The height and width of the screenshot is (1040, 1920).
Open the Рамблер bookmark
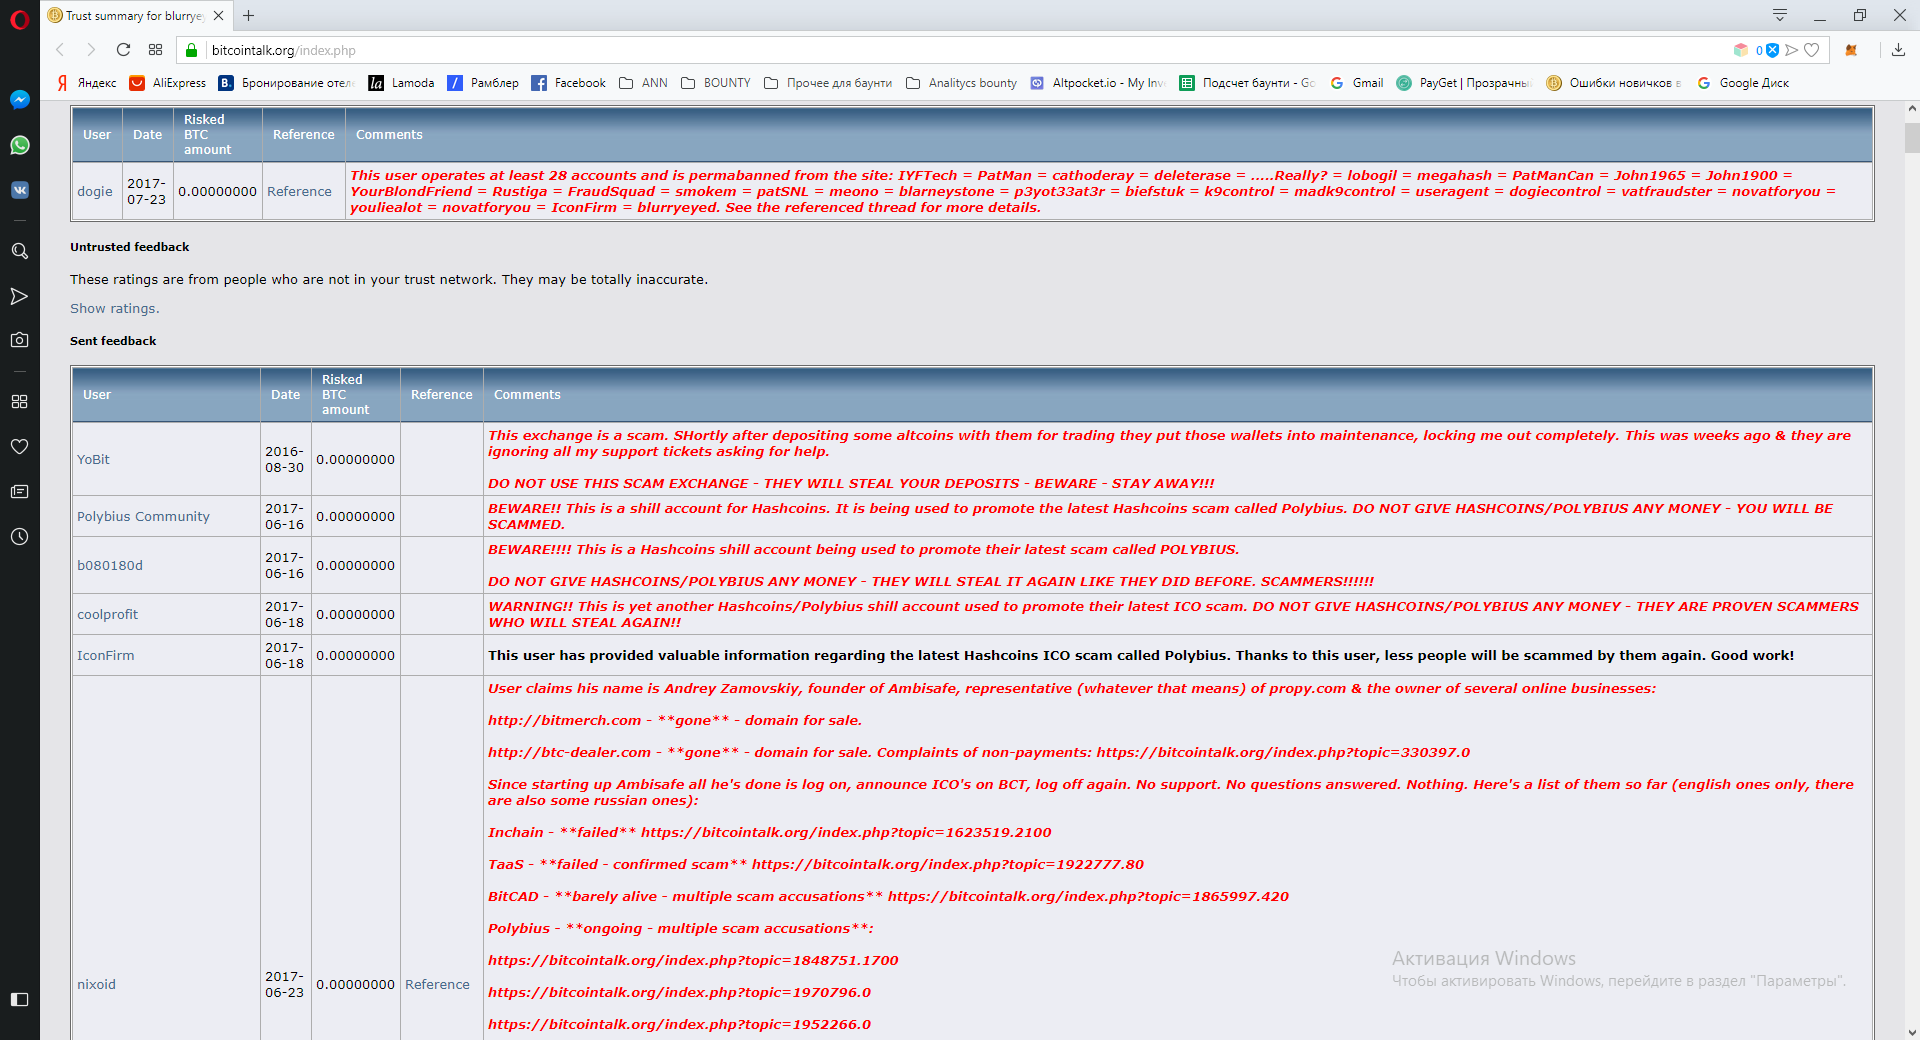click(483, 83)
